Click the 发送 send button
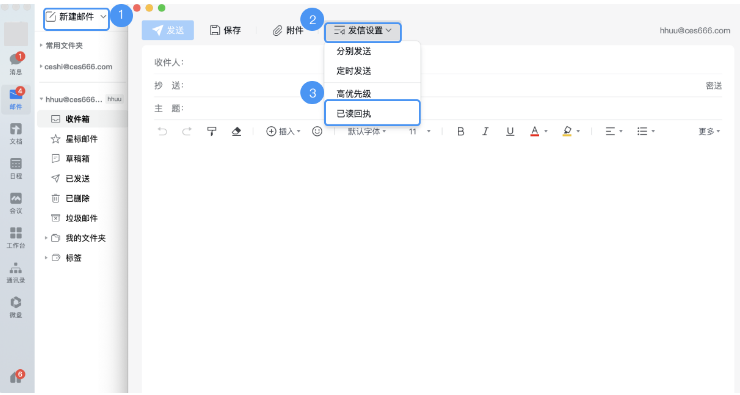Viewport: 740px width, 395px height. [x=168, y=30]
